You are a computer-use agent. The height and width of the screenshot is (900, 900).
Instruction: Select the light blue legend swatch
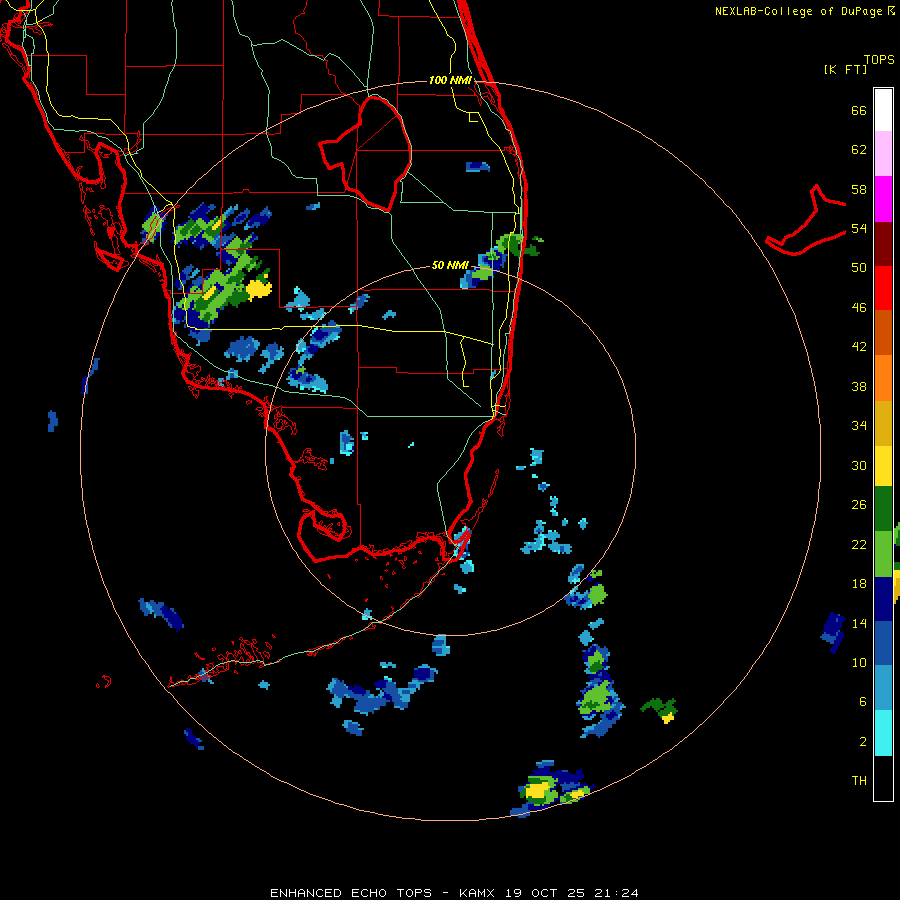(883, 688)
